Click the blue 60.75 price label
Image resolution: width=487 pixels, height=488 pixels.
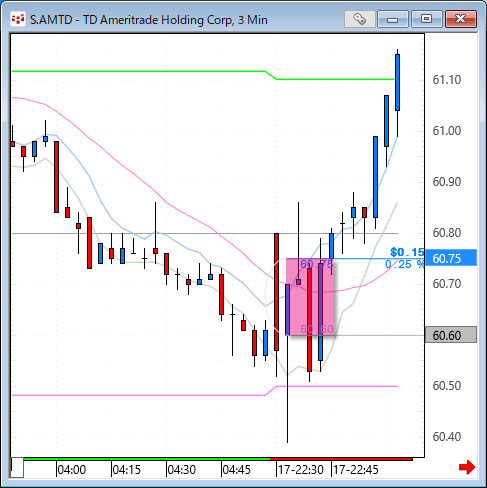click(451, 258)
